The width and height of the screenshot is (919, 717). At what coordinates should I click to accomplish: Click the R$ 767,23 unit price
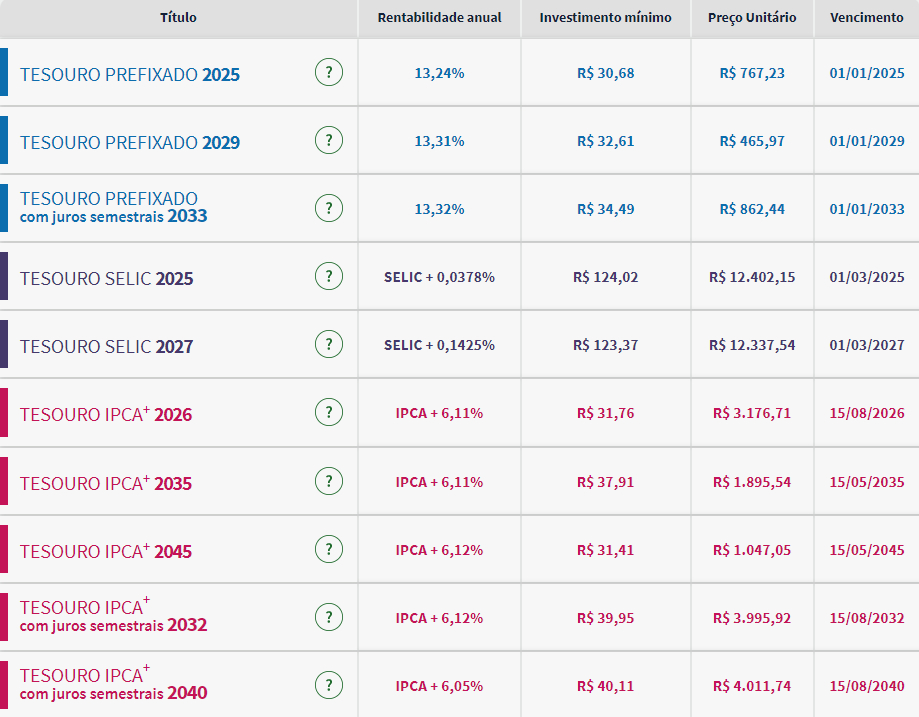click(x=752, y=73)
